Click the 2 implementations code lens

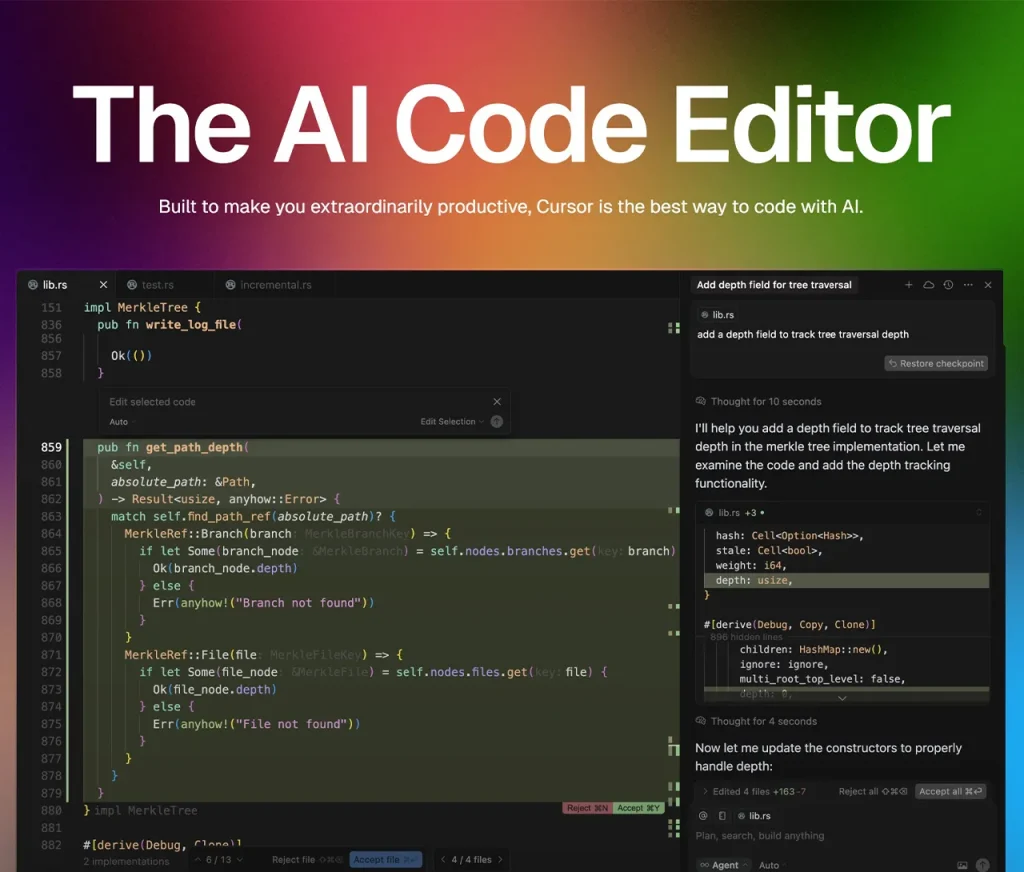pyautogui.click(x=126, y=862)
